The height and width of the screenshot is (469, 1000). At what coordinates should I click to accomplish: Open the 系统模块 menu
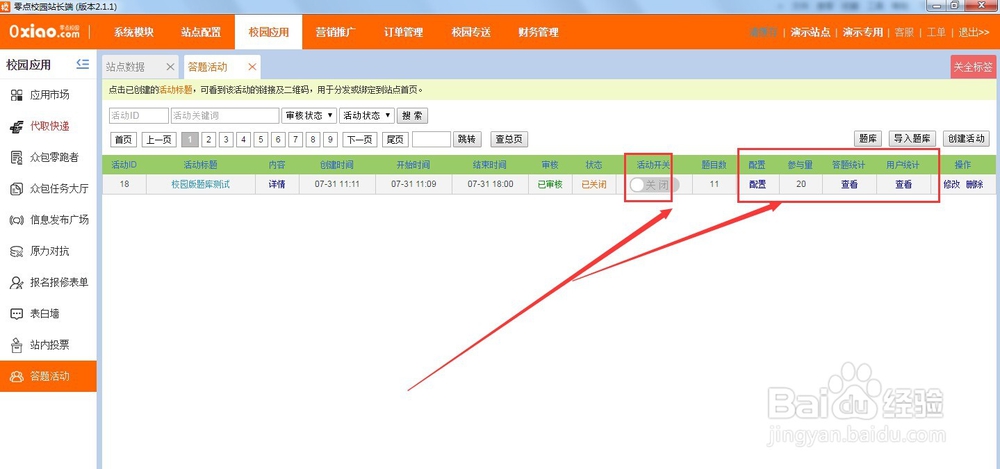coord(134,32)
